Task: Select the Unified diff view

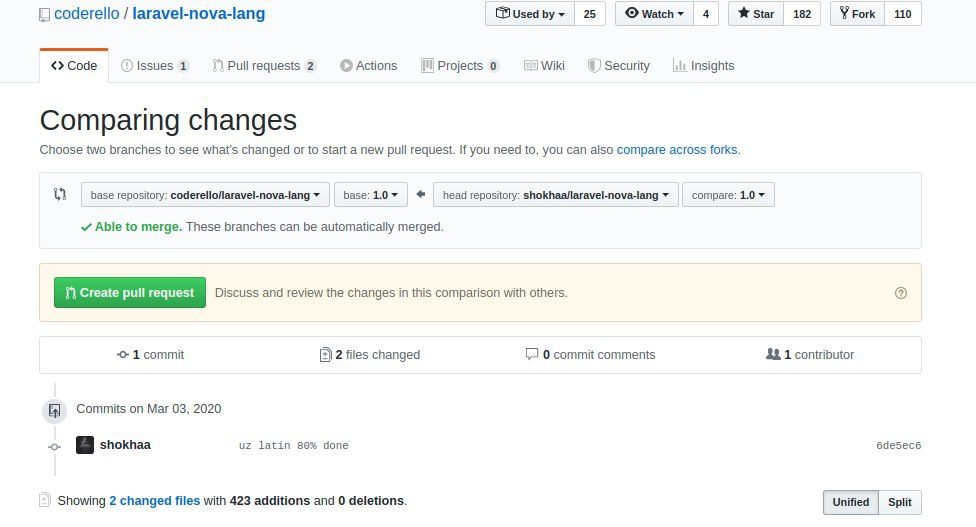Action: coord(851,502)
